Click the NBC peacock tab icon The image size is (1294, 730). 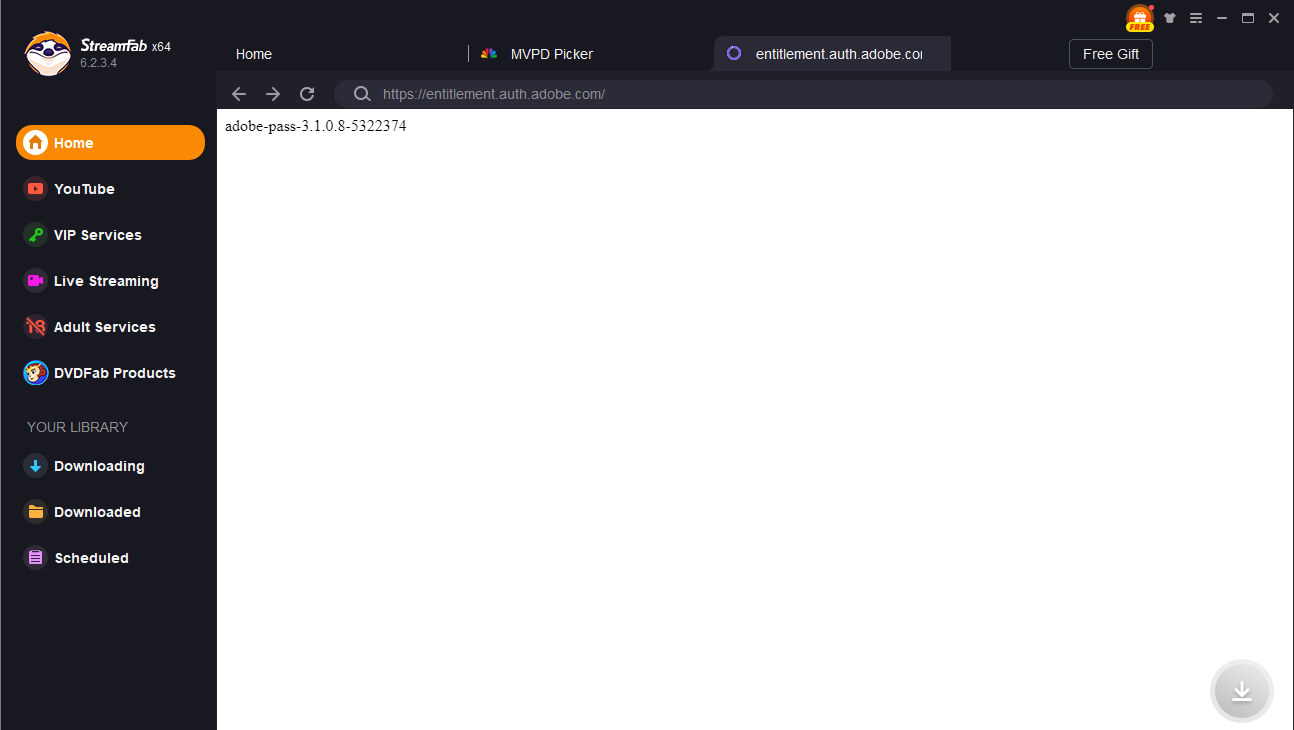point(489,54)
